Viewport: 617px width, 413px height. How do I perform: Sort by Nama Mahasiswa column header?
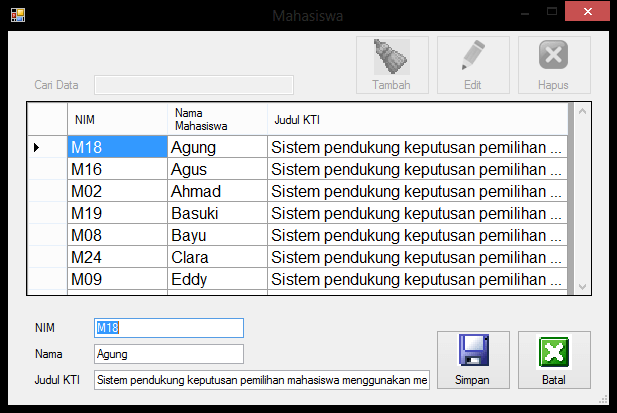point(216,120)
